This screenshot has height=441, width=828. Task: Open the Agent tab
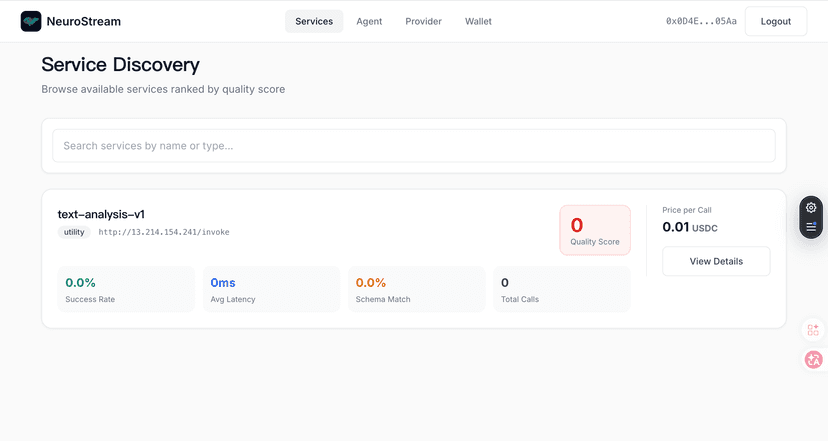[x=369, y=21]
